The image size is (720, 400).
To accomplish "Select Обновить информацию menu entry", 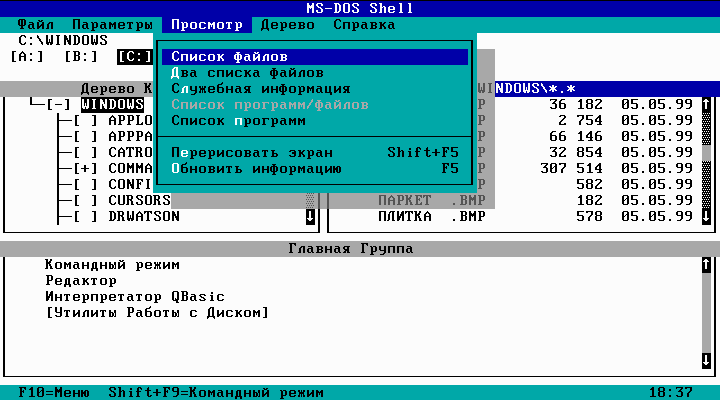I will 256,168.
